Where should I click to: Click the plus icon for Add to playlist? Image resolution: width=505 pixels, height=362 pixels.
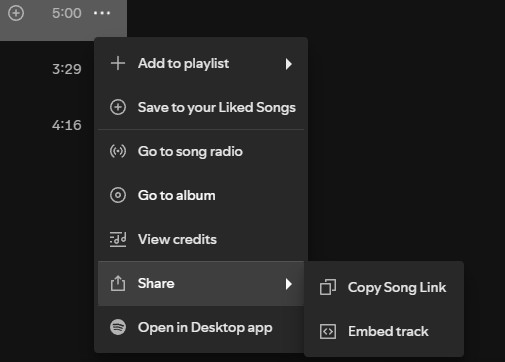point(118,63)
